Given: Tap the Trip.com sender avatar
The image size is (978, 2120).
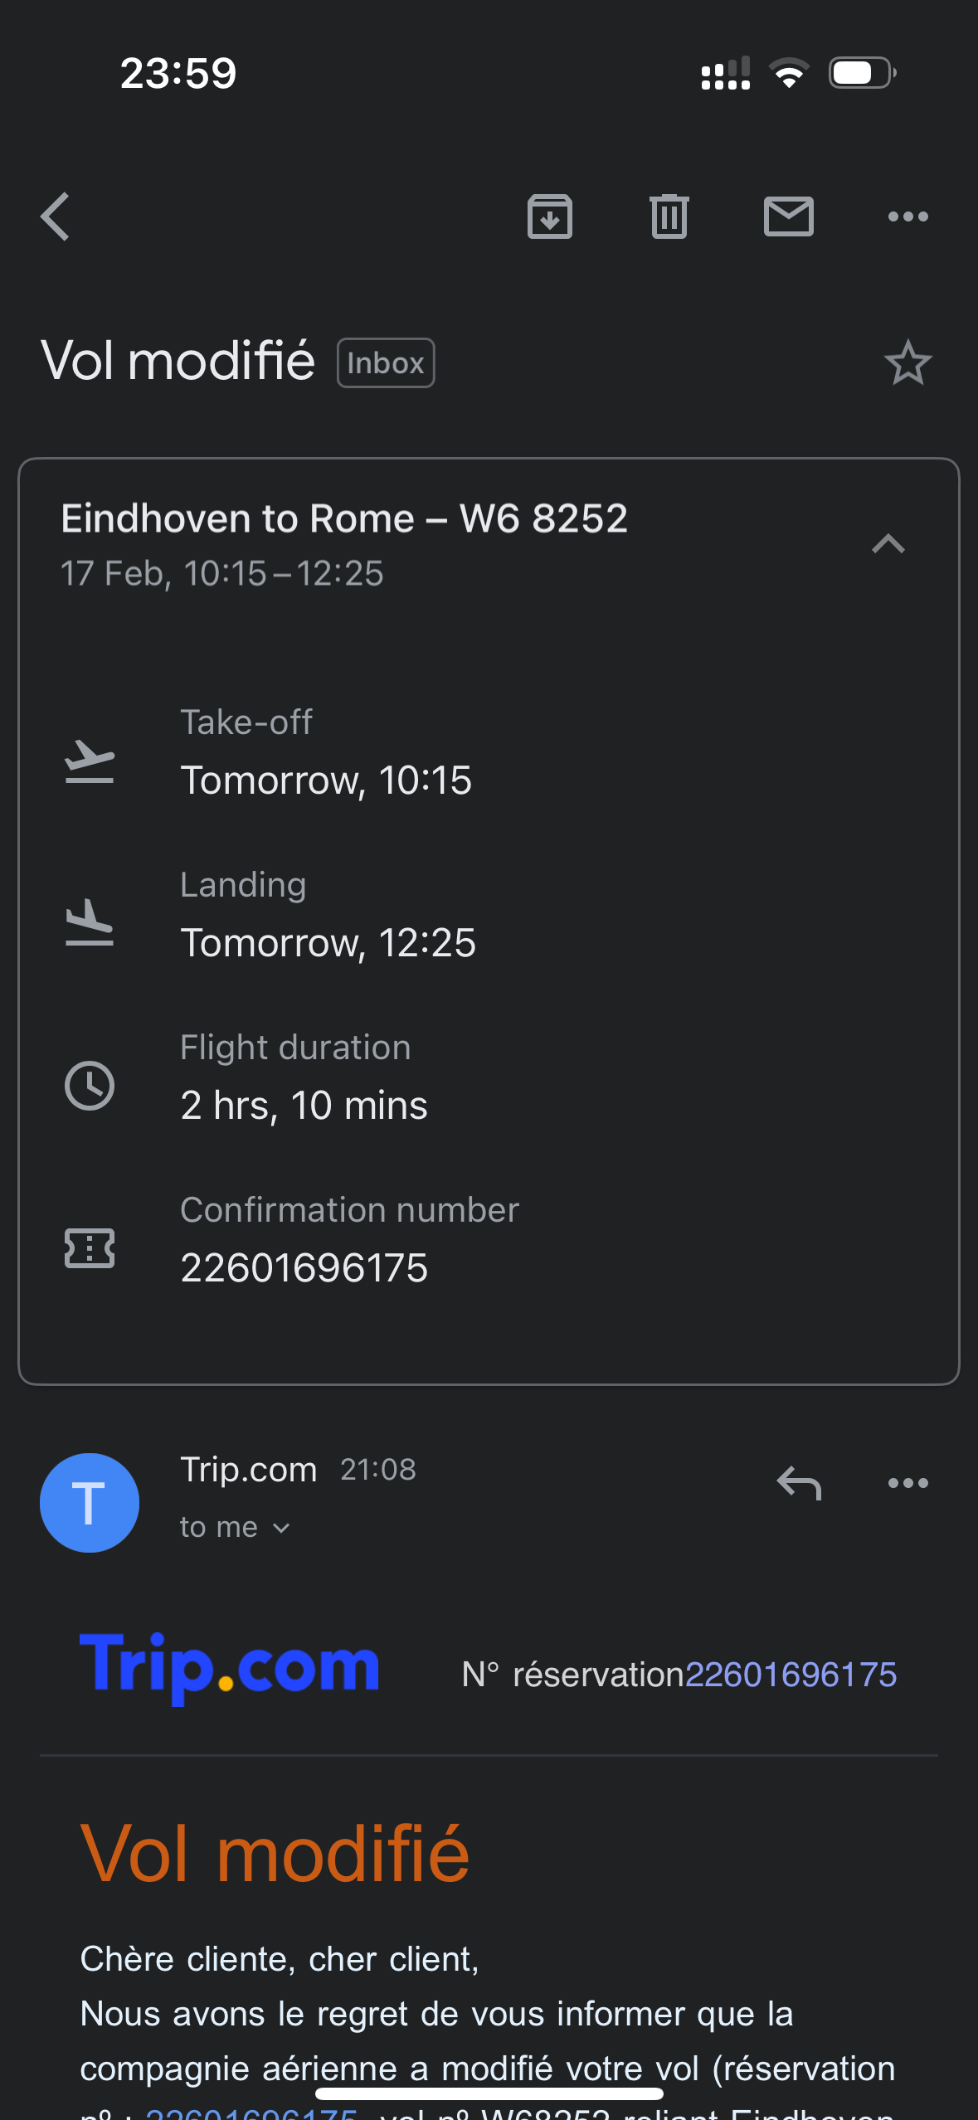Looking at the screenshot, I should pos(90,1503).
